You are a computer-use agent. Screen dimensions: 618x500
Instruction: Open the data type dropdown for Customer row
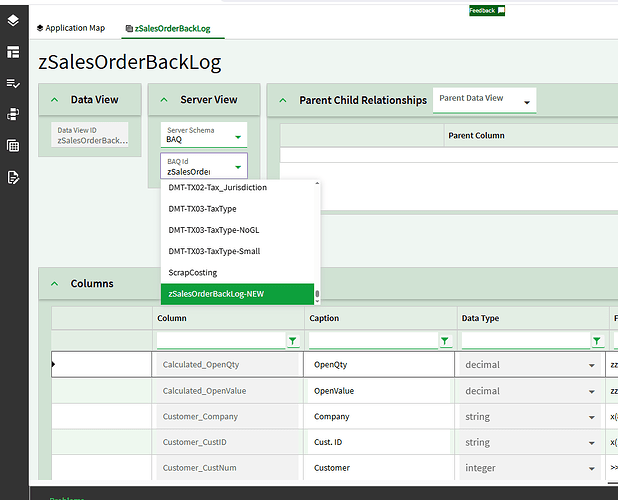tap(592, 468)
